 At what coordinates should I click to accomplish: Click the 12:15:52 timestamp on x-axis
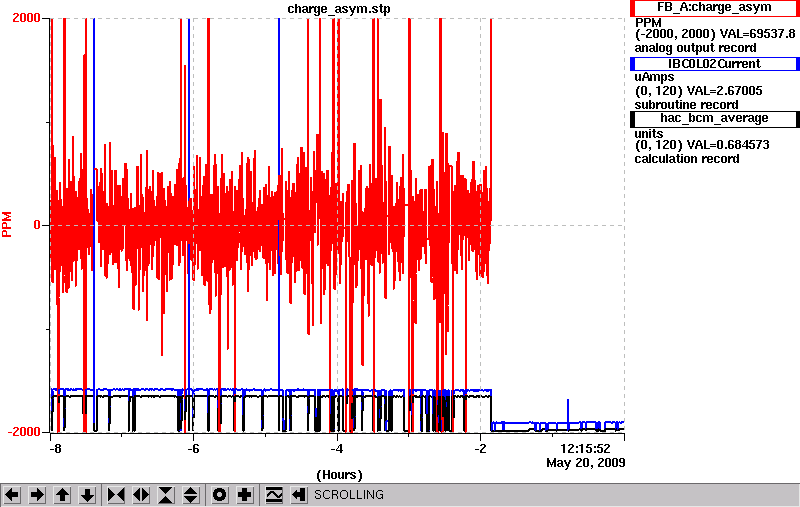585,449
